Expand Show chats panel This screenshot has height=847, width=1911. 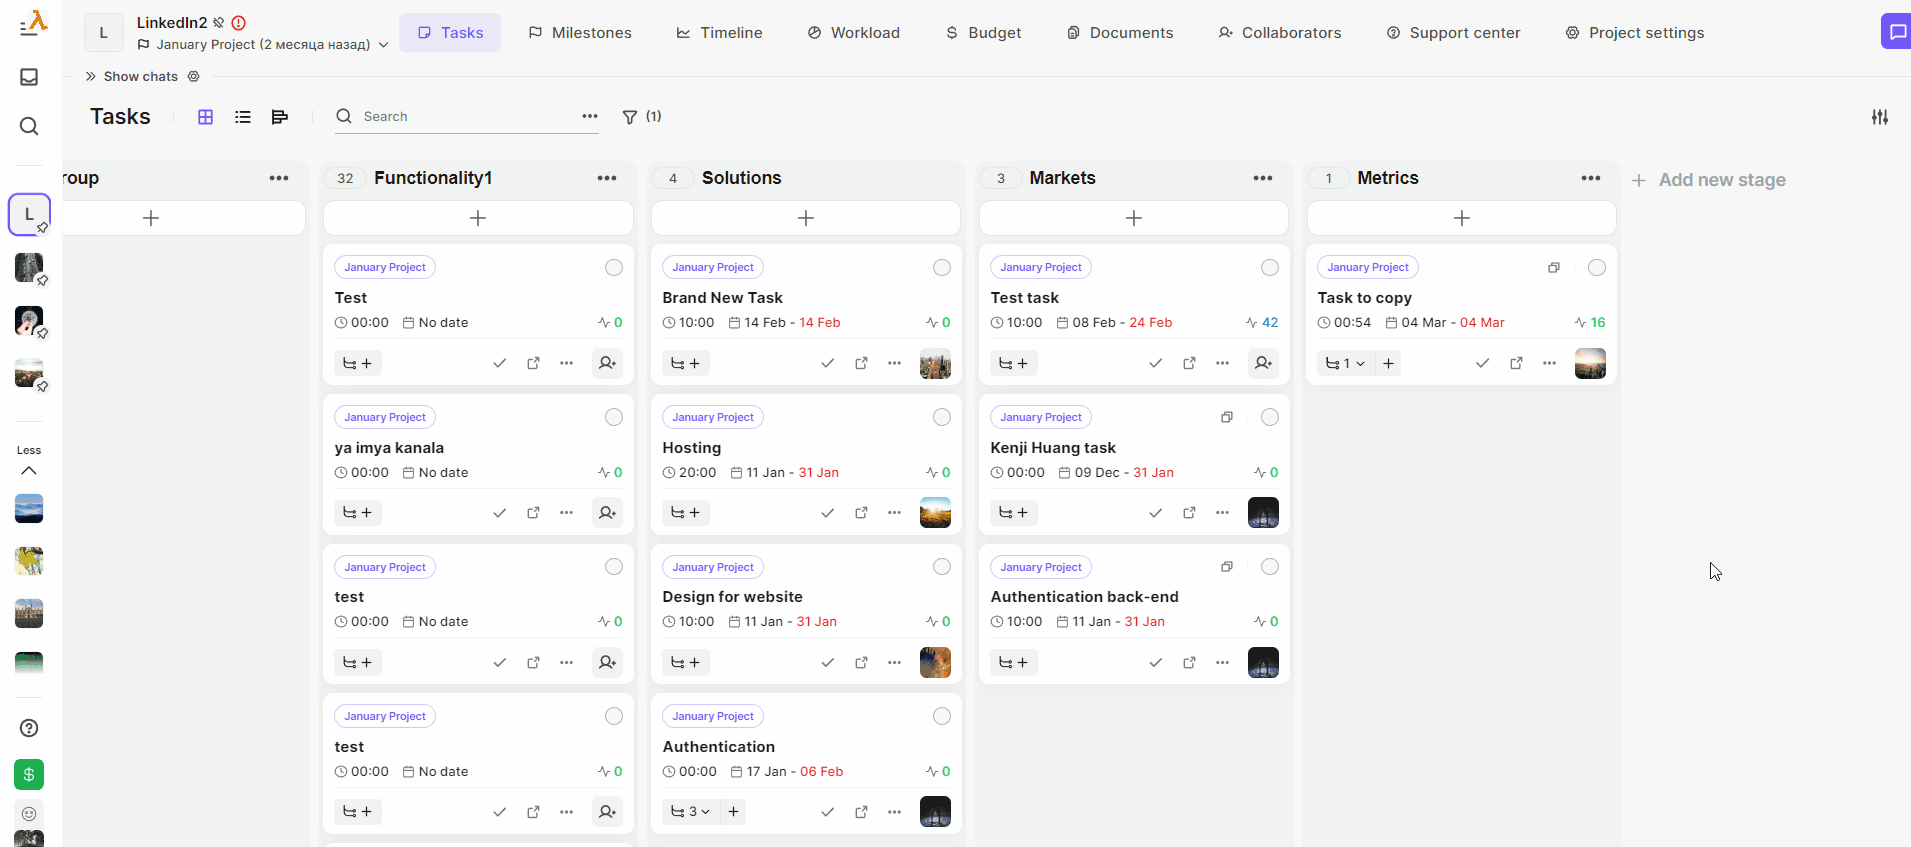(x=131, y=77)
